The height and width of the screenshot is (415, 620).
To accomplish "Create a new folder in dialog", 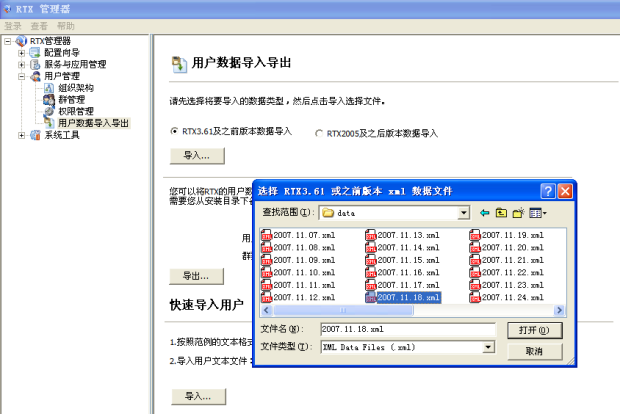I will pyautogui.click(x=517, y=213).
